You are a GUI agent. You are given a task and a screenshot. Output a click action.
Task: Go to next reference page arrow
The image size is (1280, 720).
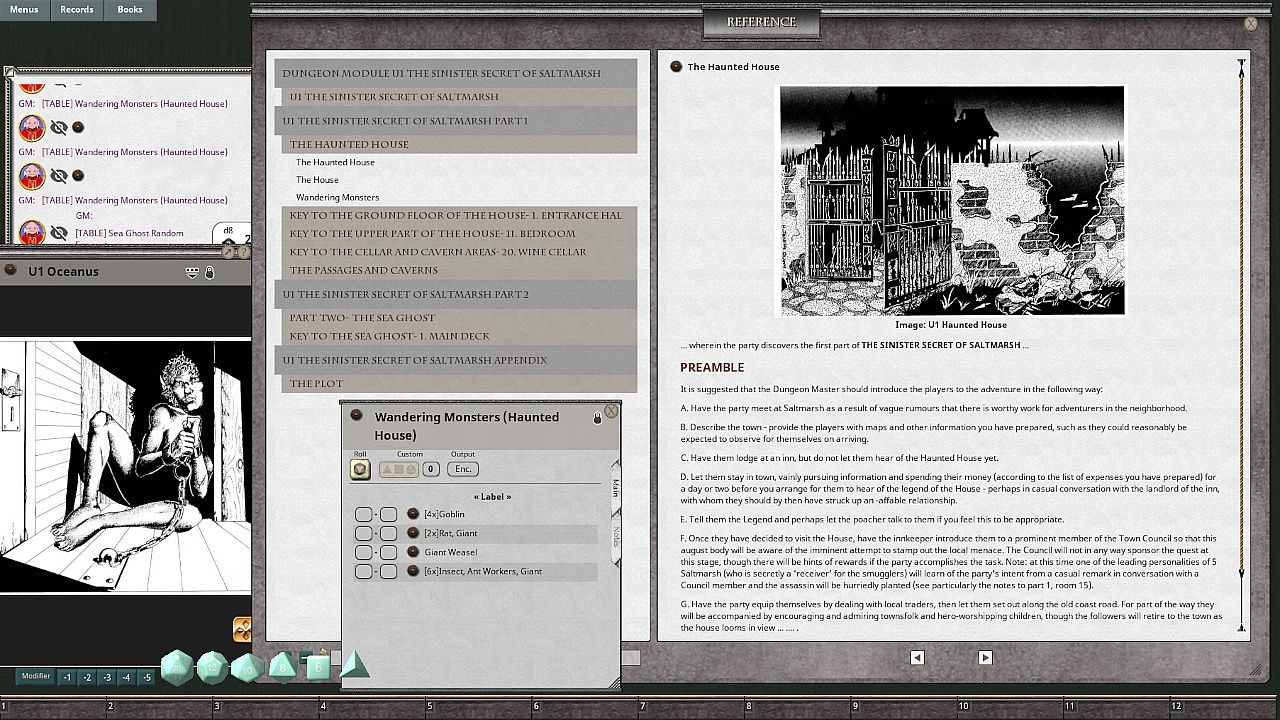(985, 657)
